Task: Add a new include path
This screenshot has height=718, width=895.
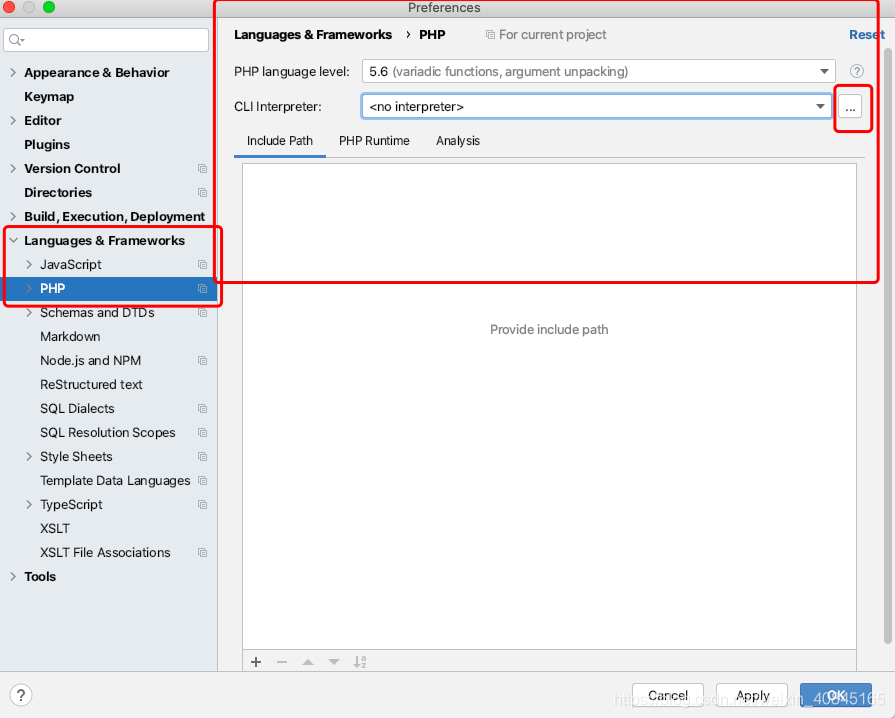Action: (x=256, y=661)
